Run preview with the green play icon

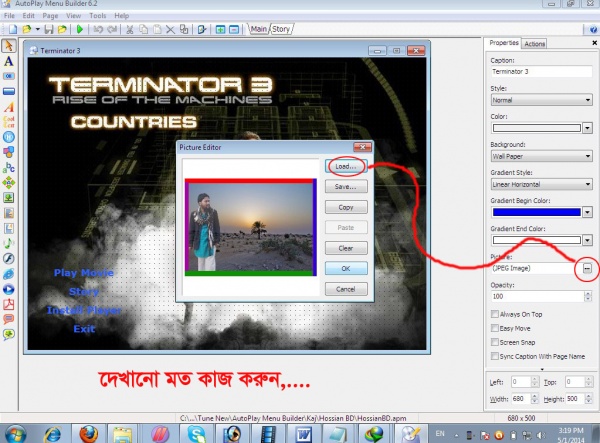pos(80,29)
